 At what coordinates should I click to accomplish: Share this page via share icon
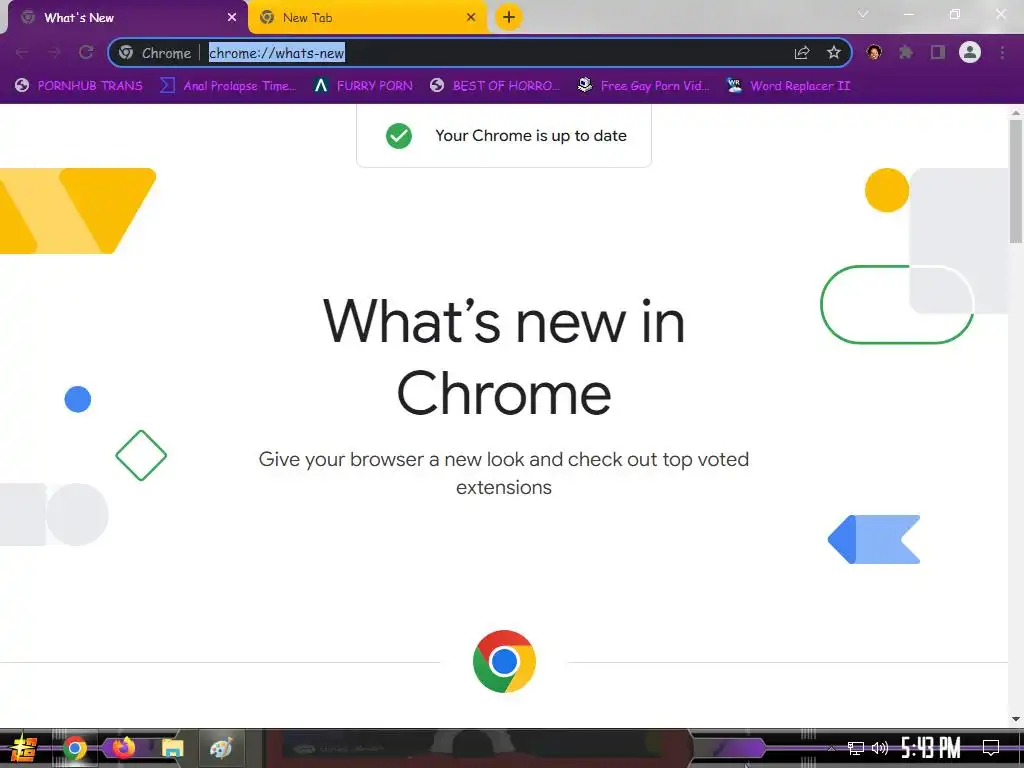click(x=802, y=53)
